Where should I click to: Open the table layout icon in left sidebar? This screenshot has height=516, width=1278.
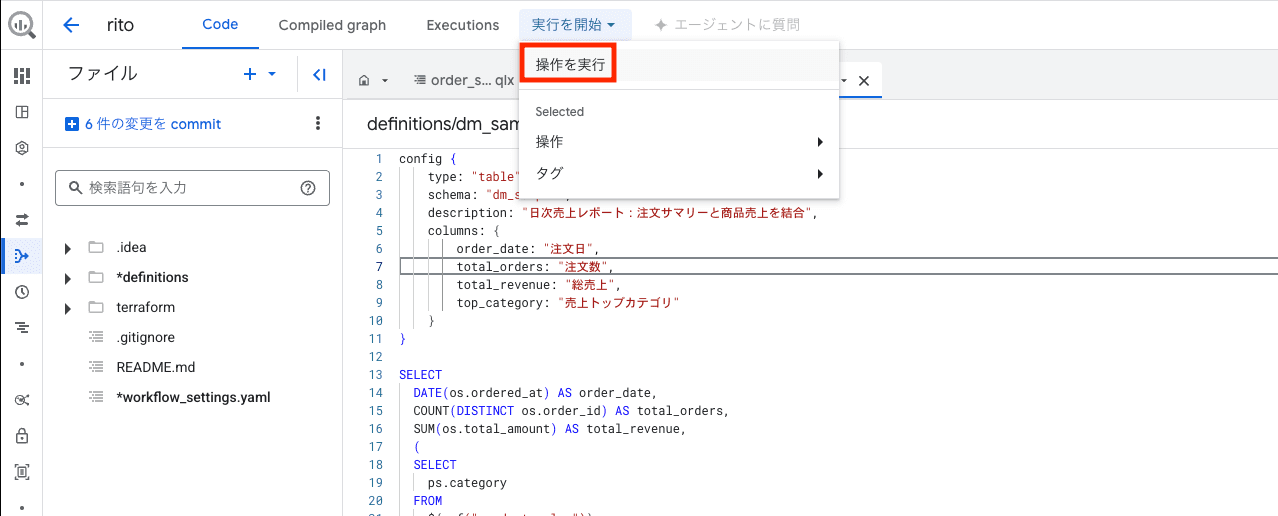(x=22, y=111)
